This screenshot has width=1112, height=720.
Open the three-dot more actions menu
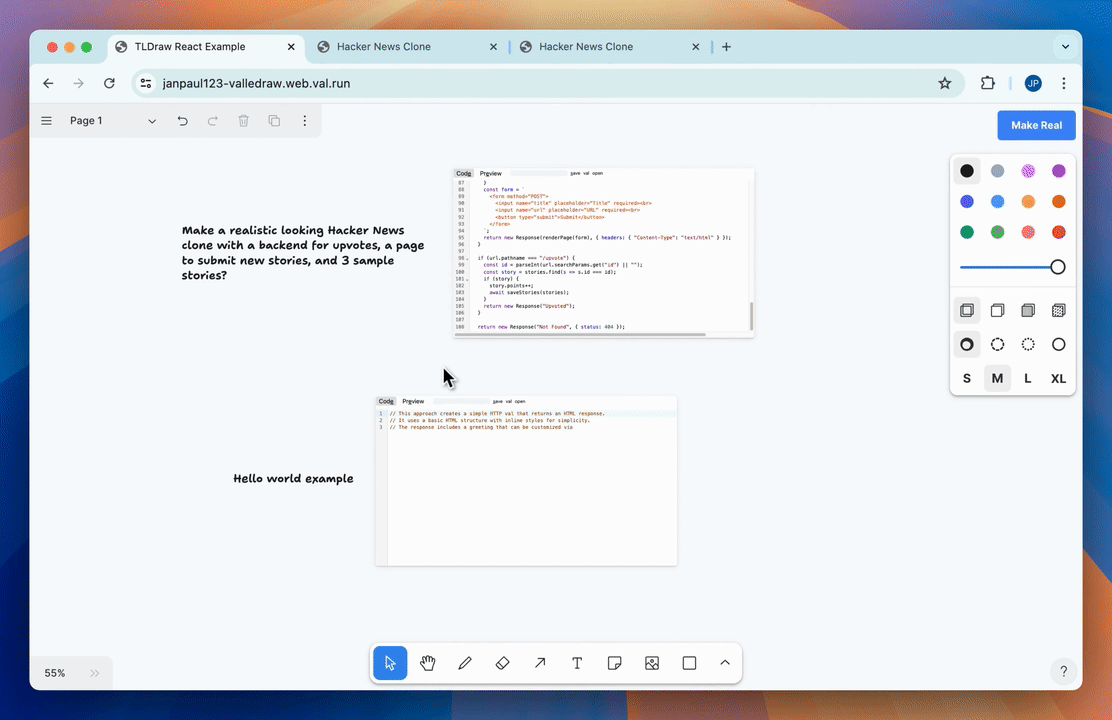tap(305, 121)
